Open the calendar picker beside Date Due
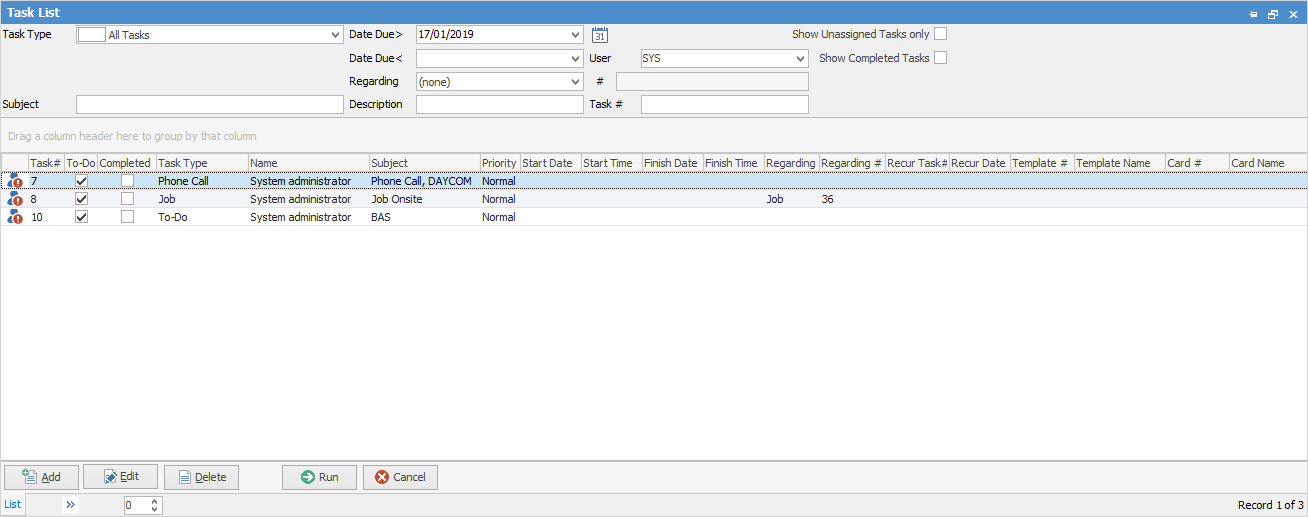Image resolution: width=1308 pixels, height=517 pixels. [600, 35]
